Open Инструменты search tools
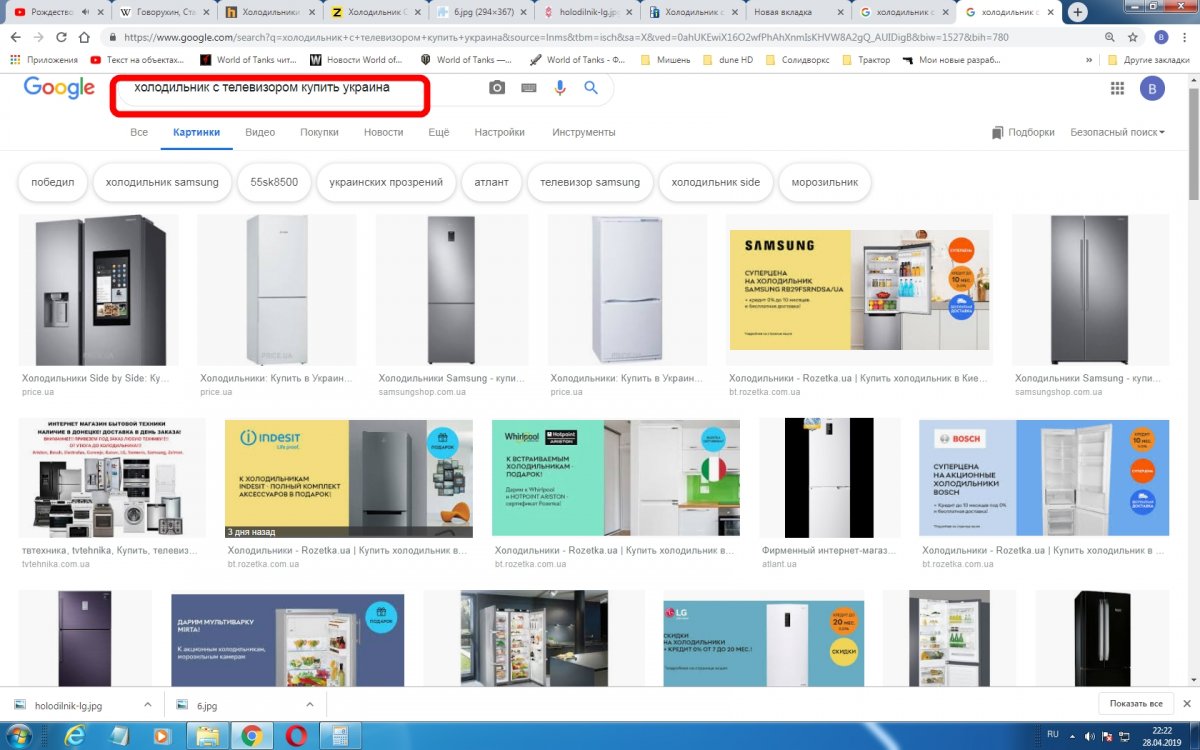The height and width of the screenshot is (750, 1200). (584, 132)
